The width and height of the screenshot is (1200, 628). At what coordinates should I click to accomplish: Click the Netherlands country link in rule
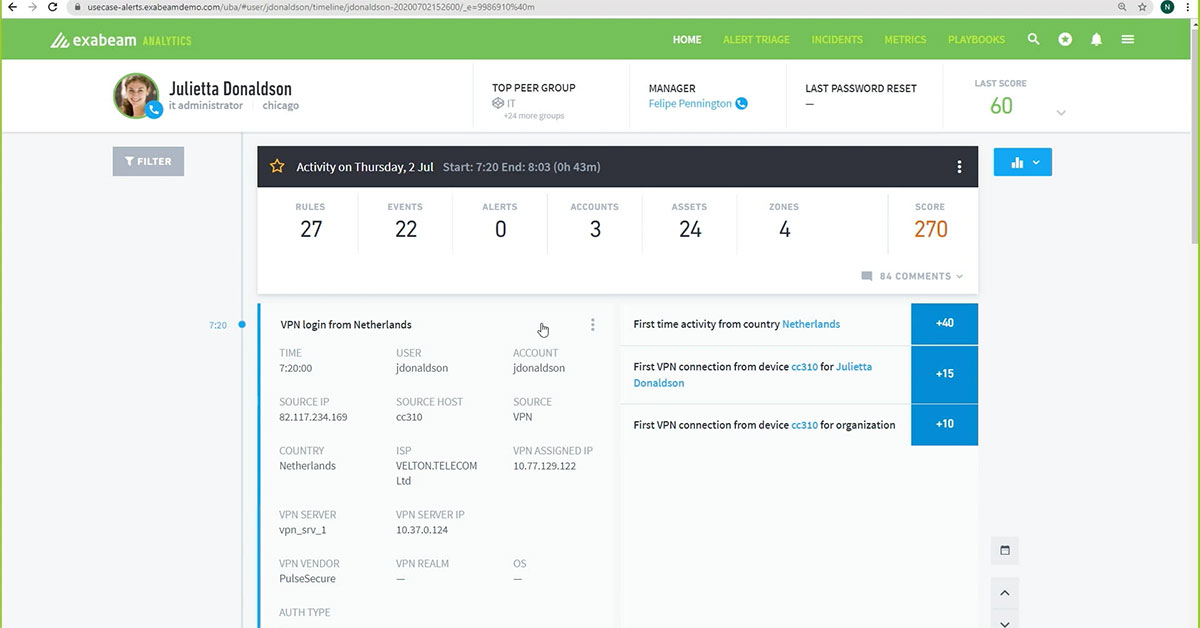coord(811,324)
